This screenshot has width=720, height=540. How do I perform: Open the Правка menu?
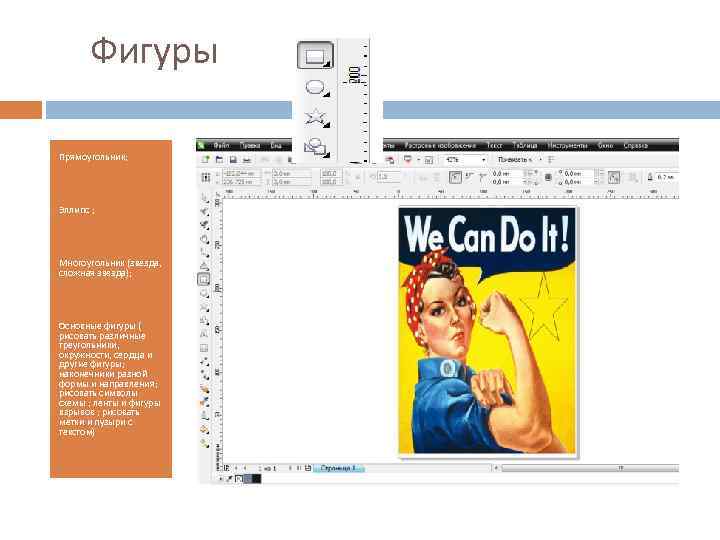click(250, 145)
